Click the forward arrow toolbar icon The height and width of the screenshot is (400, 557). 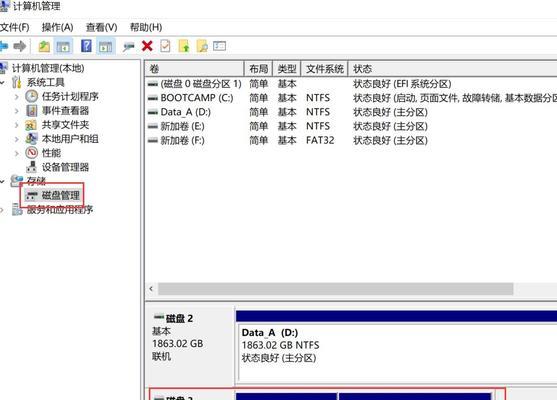[x=20, y=46]
